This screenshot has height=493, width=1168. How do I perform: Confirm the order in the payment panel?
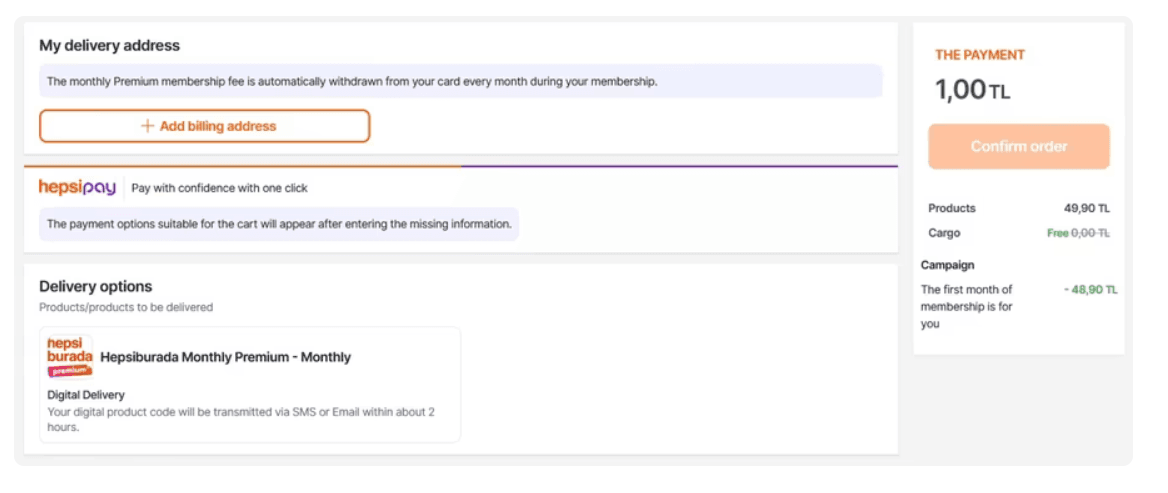pos(1018,147)
